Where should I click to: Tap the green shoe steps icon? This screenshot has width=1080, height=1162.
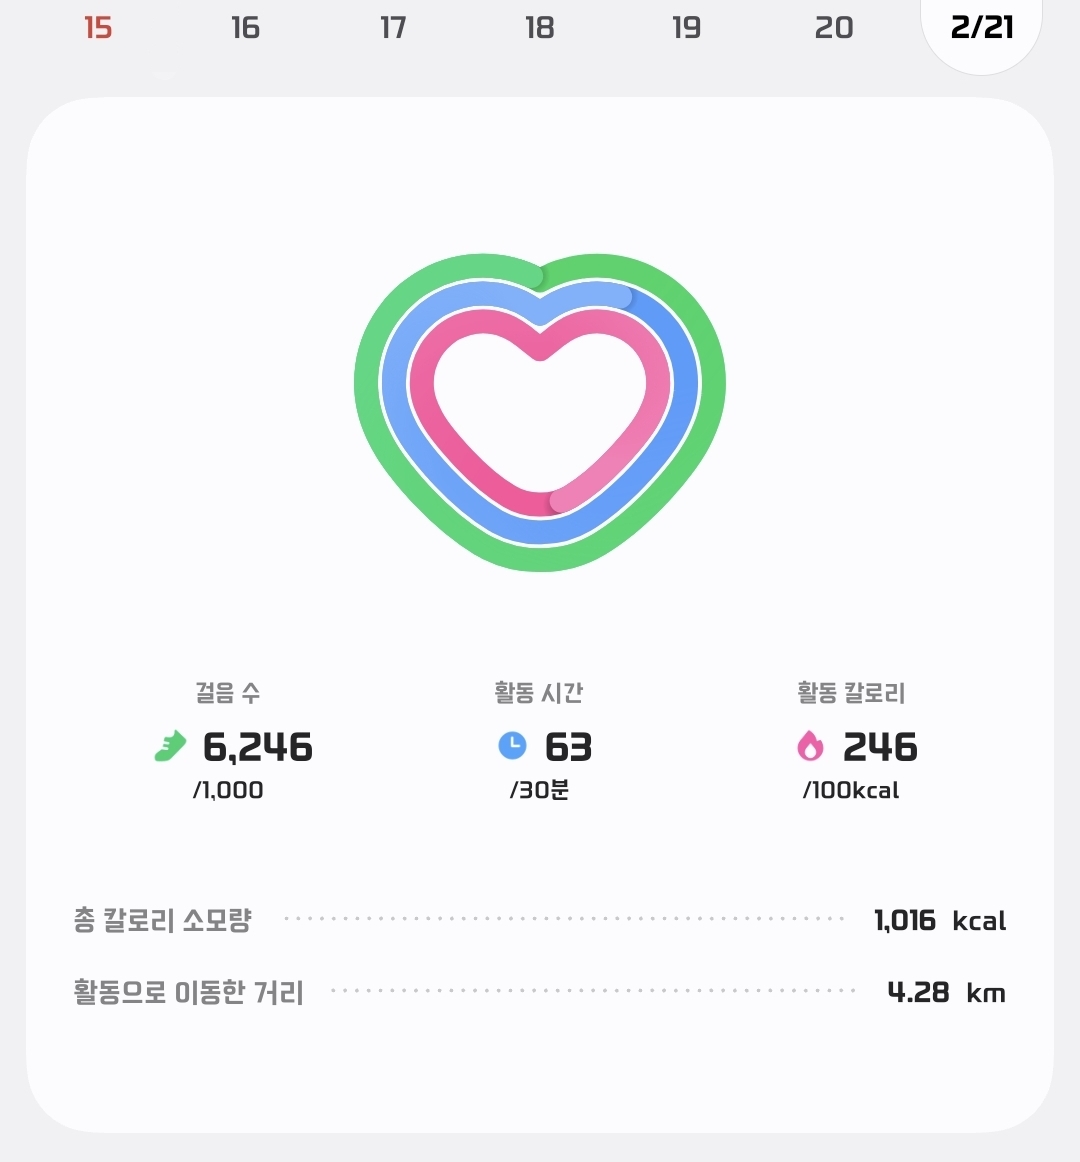(170, 746)
